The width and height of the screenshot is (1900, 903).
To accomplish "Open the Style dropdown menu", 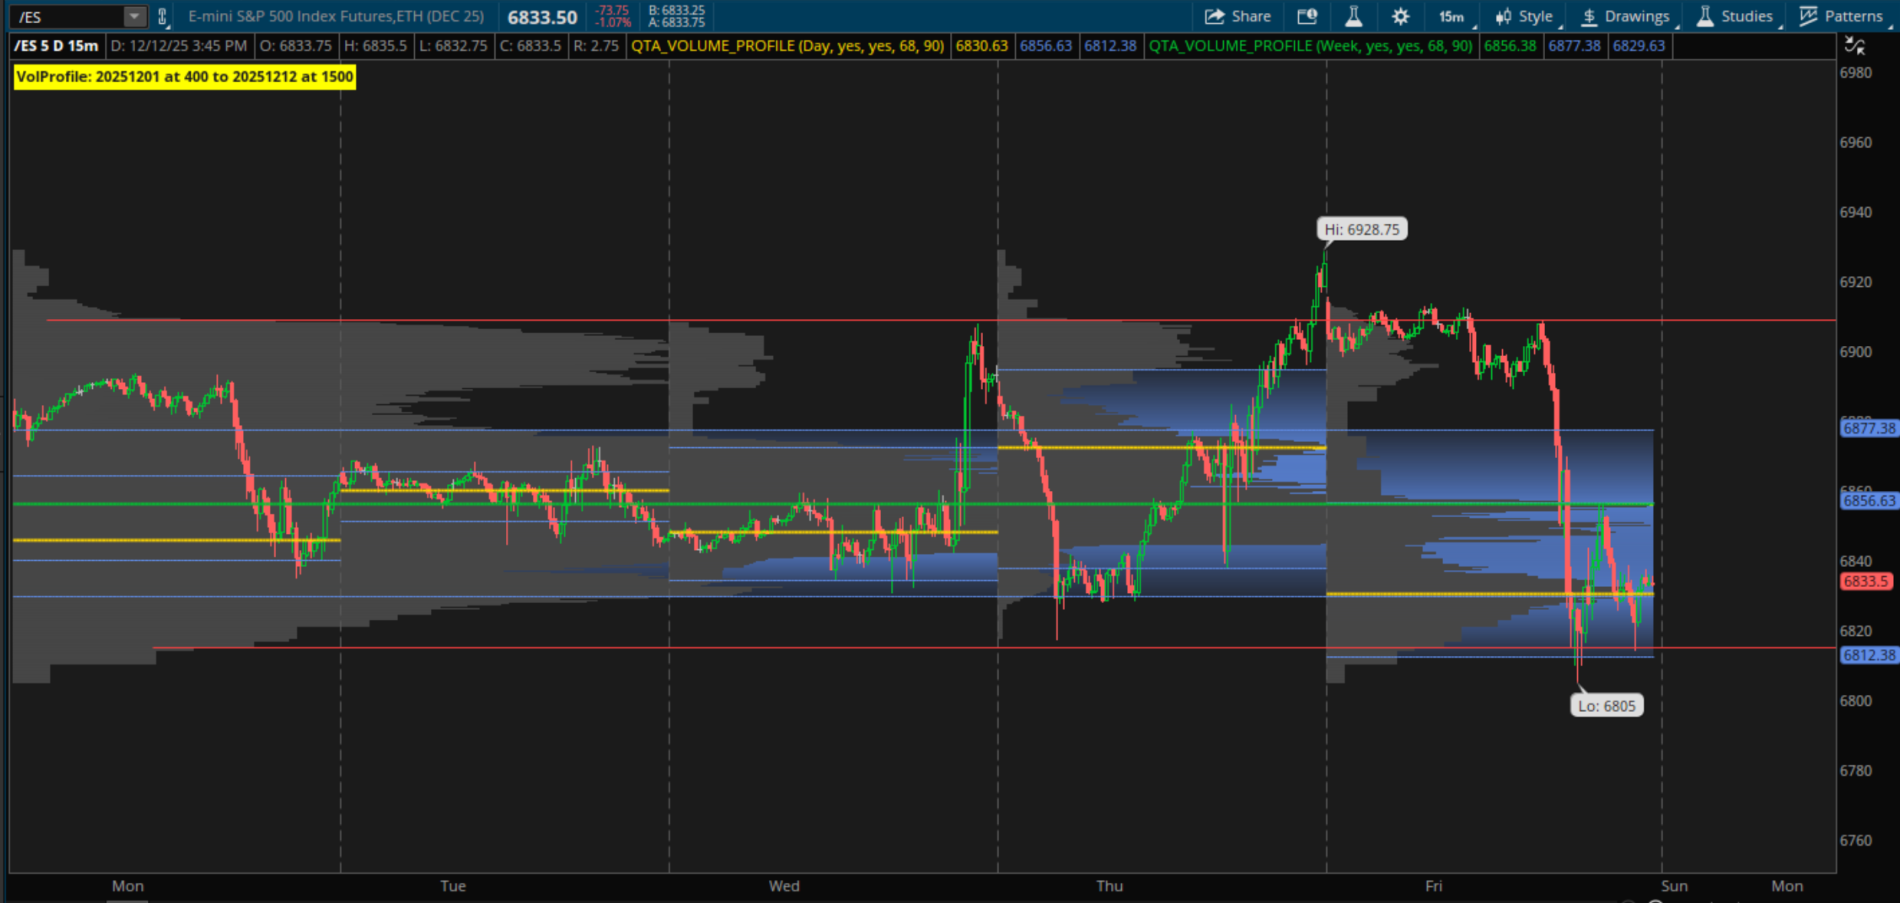I will (1526, 16).
